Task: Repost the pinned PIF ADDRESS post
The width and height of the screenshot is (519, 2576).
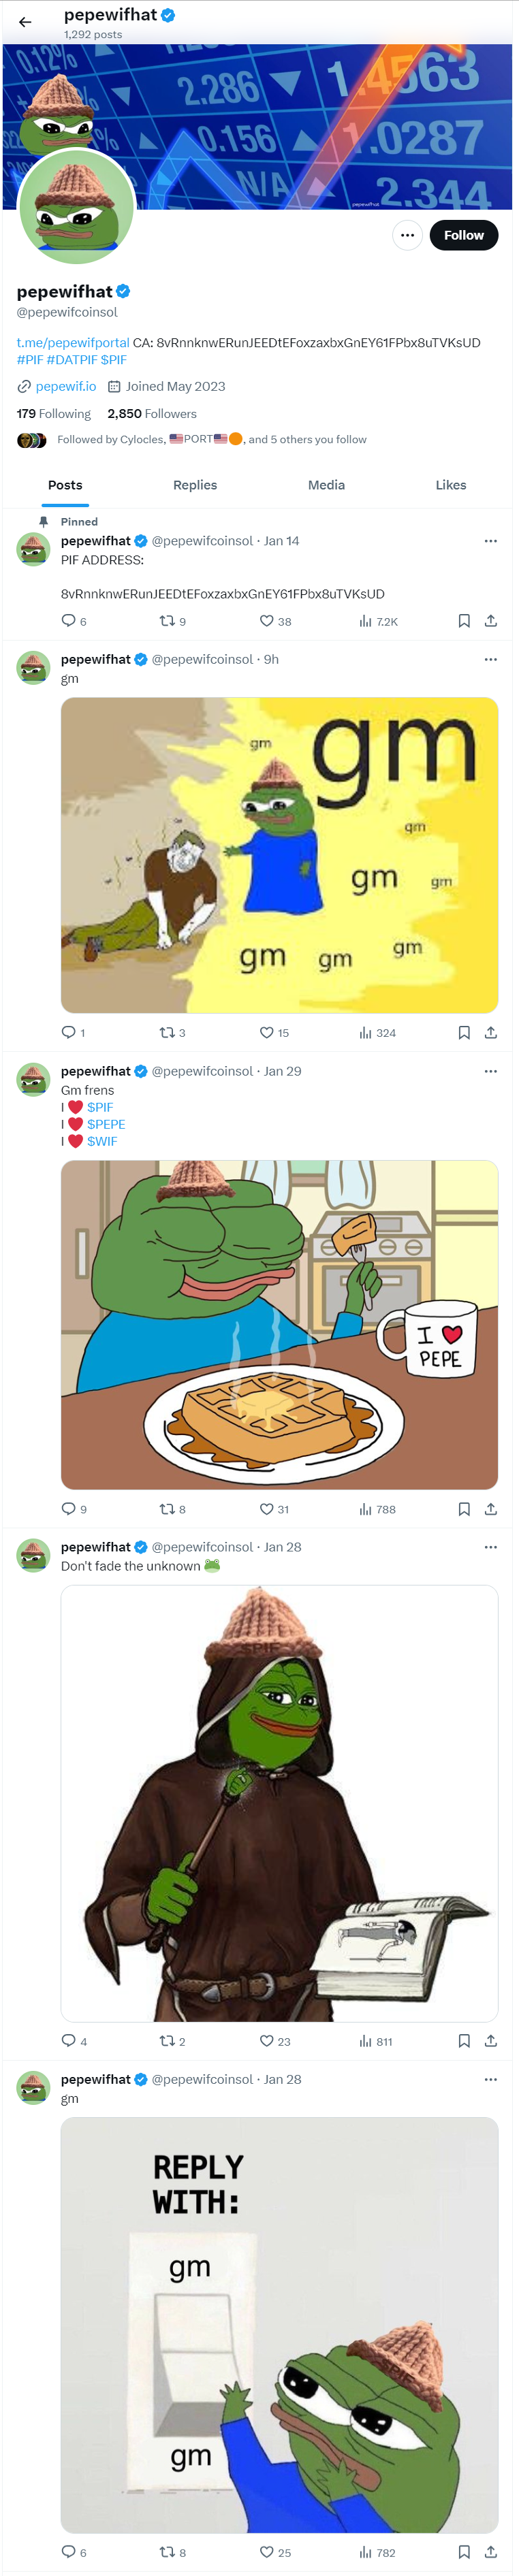Action: tap(167, 621)
